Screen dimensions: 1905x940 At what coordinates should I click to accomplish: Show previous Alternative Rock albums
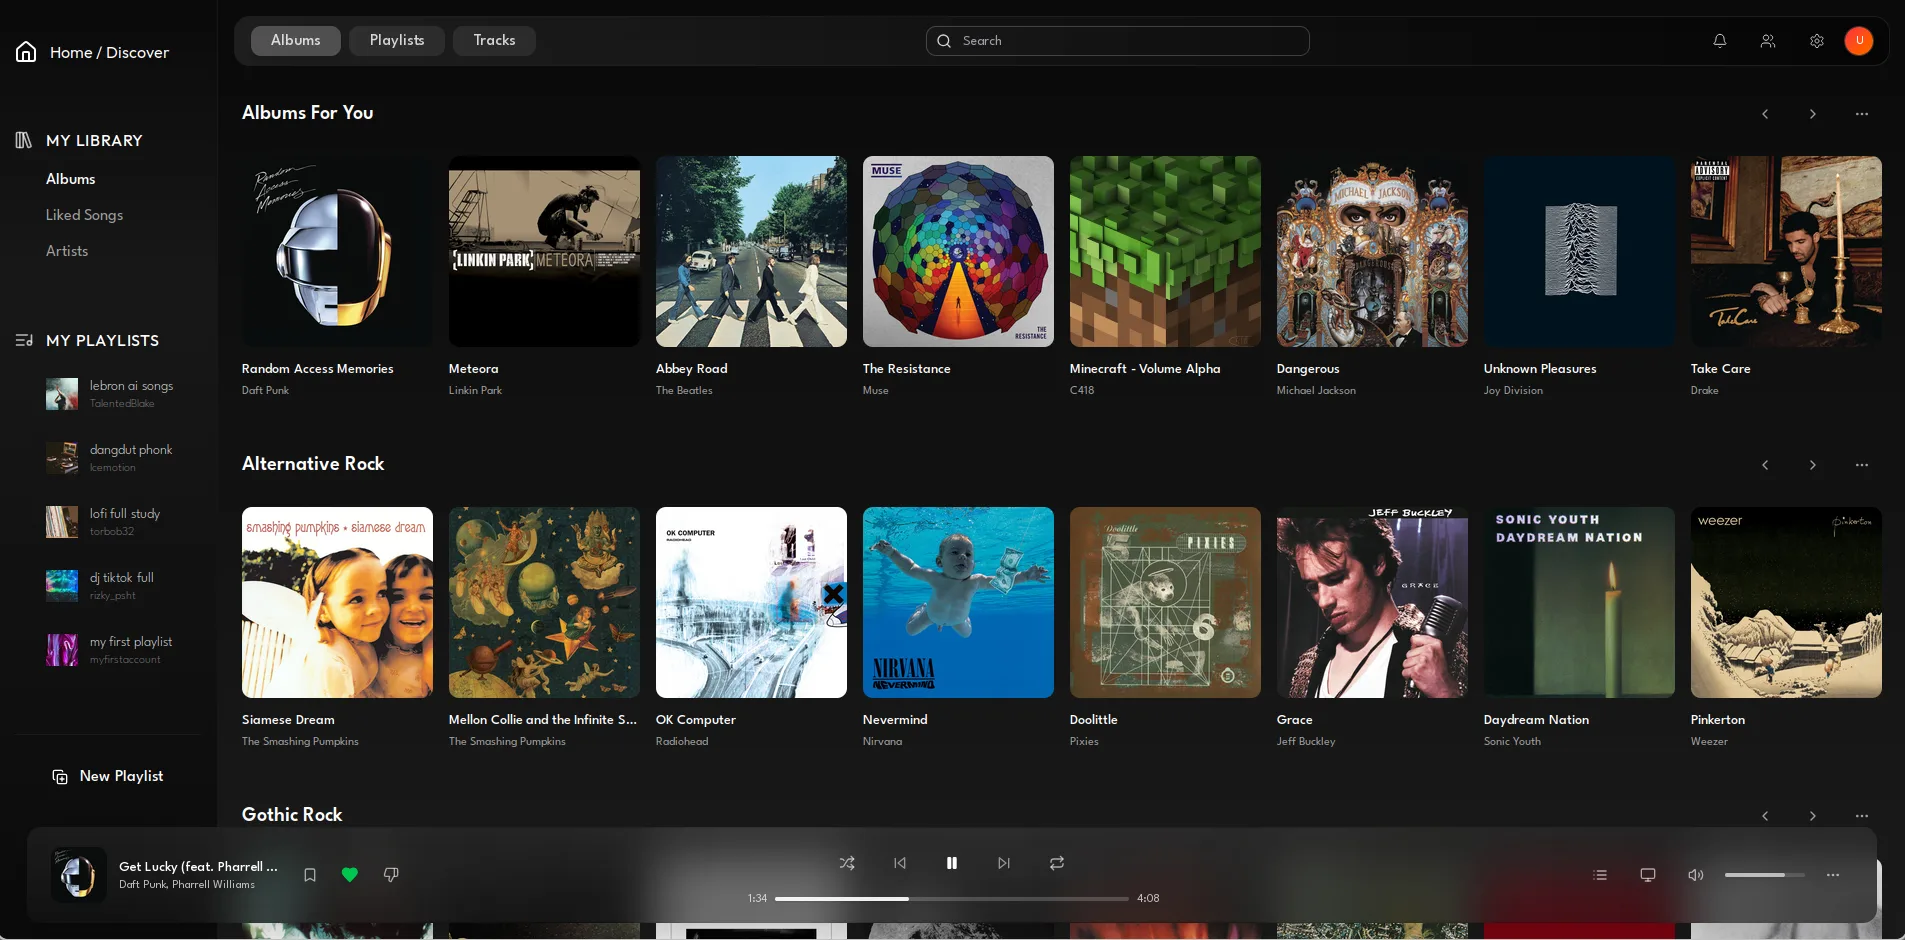click(1765, 465)
